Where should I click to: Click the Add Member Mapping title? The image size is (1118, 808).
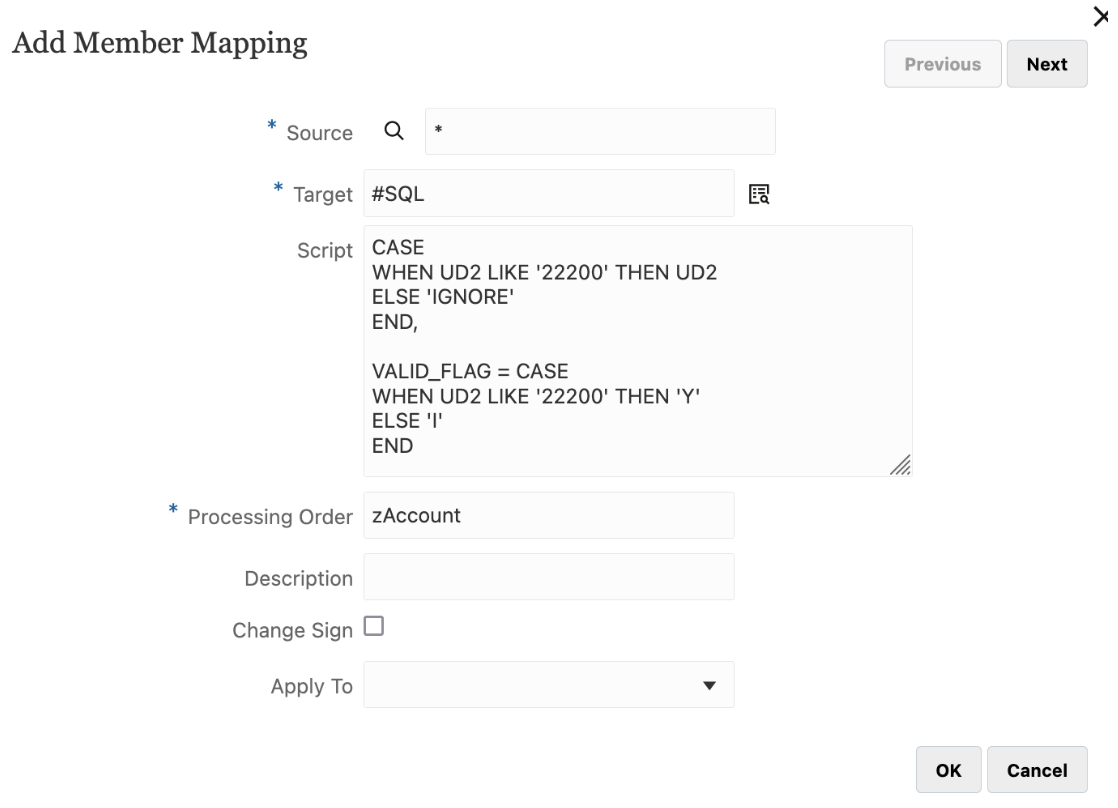click(x=158, y=45)
